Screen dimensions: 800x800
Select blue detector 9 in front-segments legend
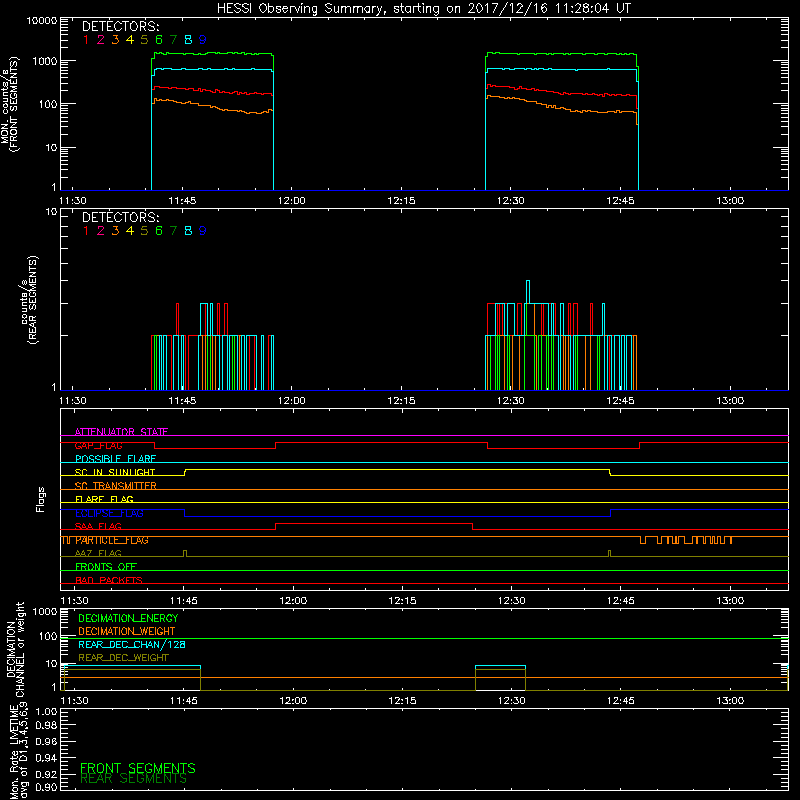[203, 40]
